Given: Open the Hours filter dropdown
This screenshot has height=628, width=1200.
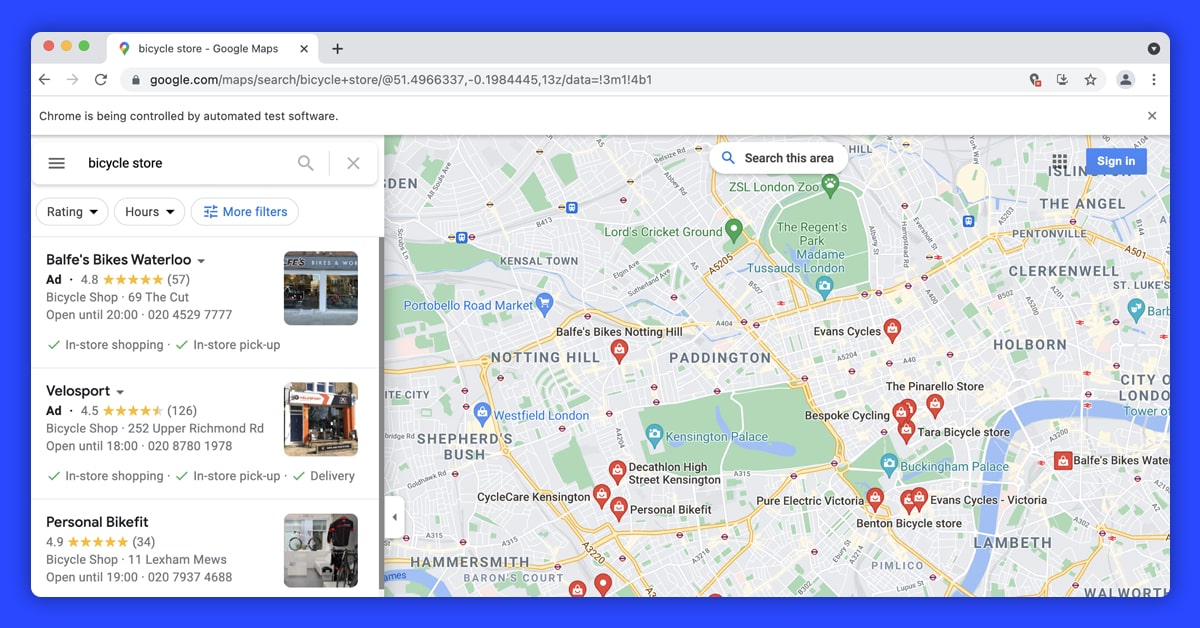Looking at the screenshot, I should (x=149, y=212).
